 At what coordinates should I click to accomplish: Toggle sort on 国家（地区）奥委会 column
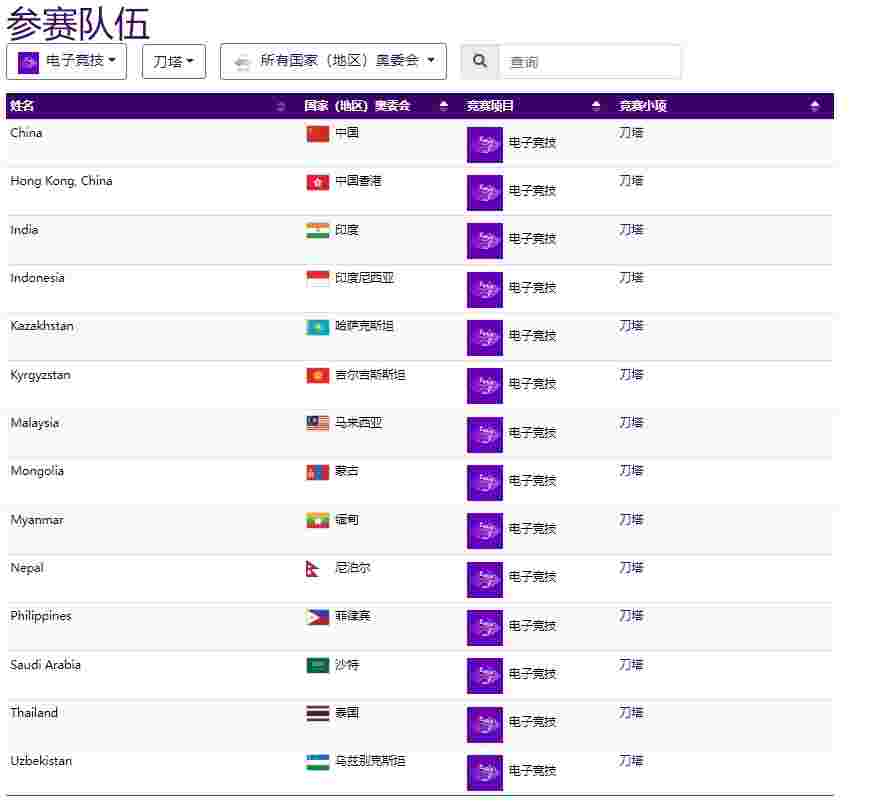pos(444,106)
